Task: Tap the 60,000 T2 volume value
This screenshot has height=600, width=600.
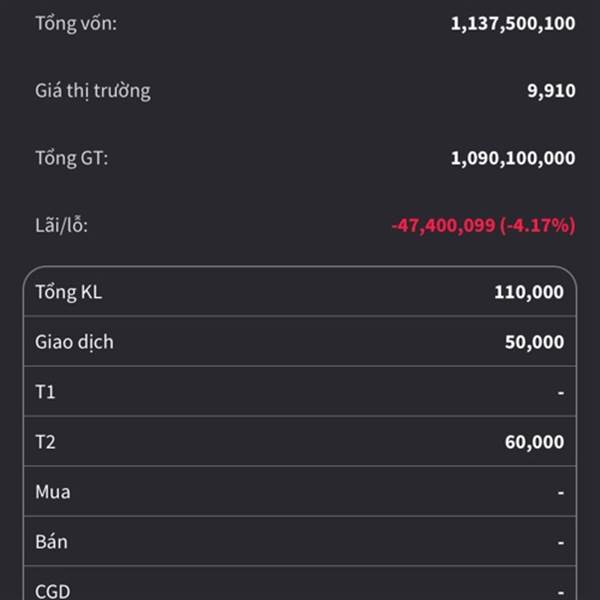Action: pyautogui.click(x=534, y=442)
